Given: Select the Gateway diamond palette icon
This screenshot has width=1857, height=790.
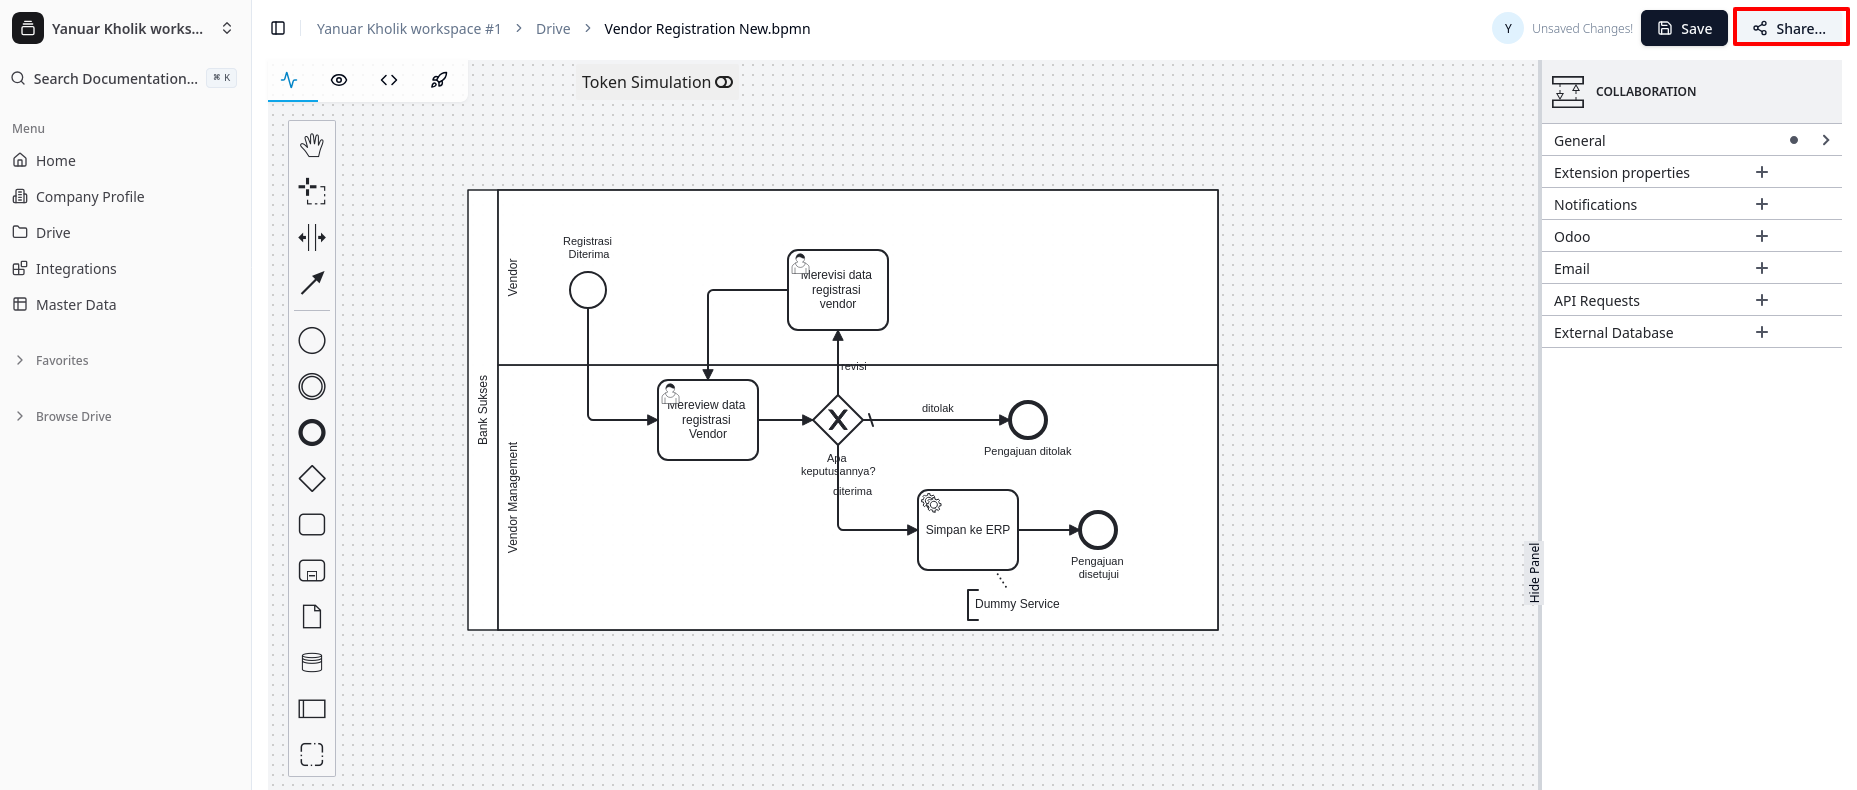Looking at the screenshot, I should coord(312,479).
